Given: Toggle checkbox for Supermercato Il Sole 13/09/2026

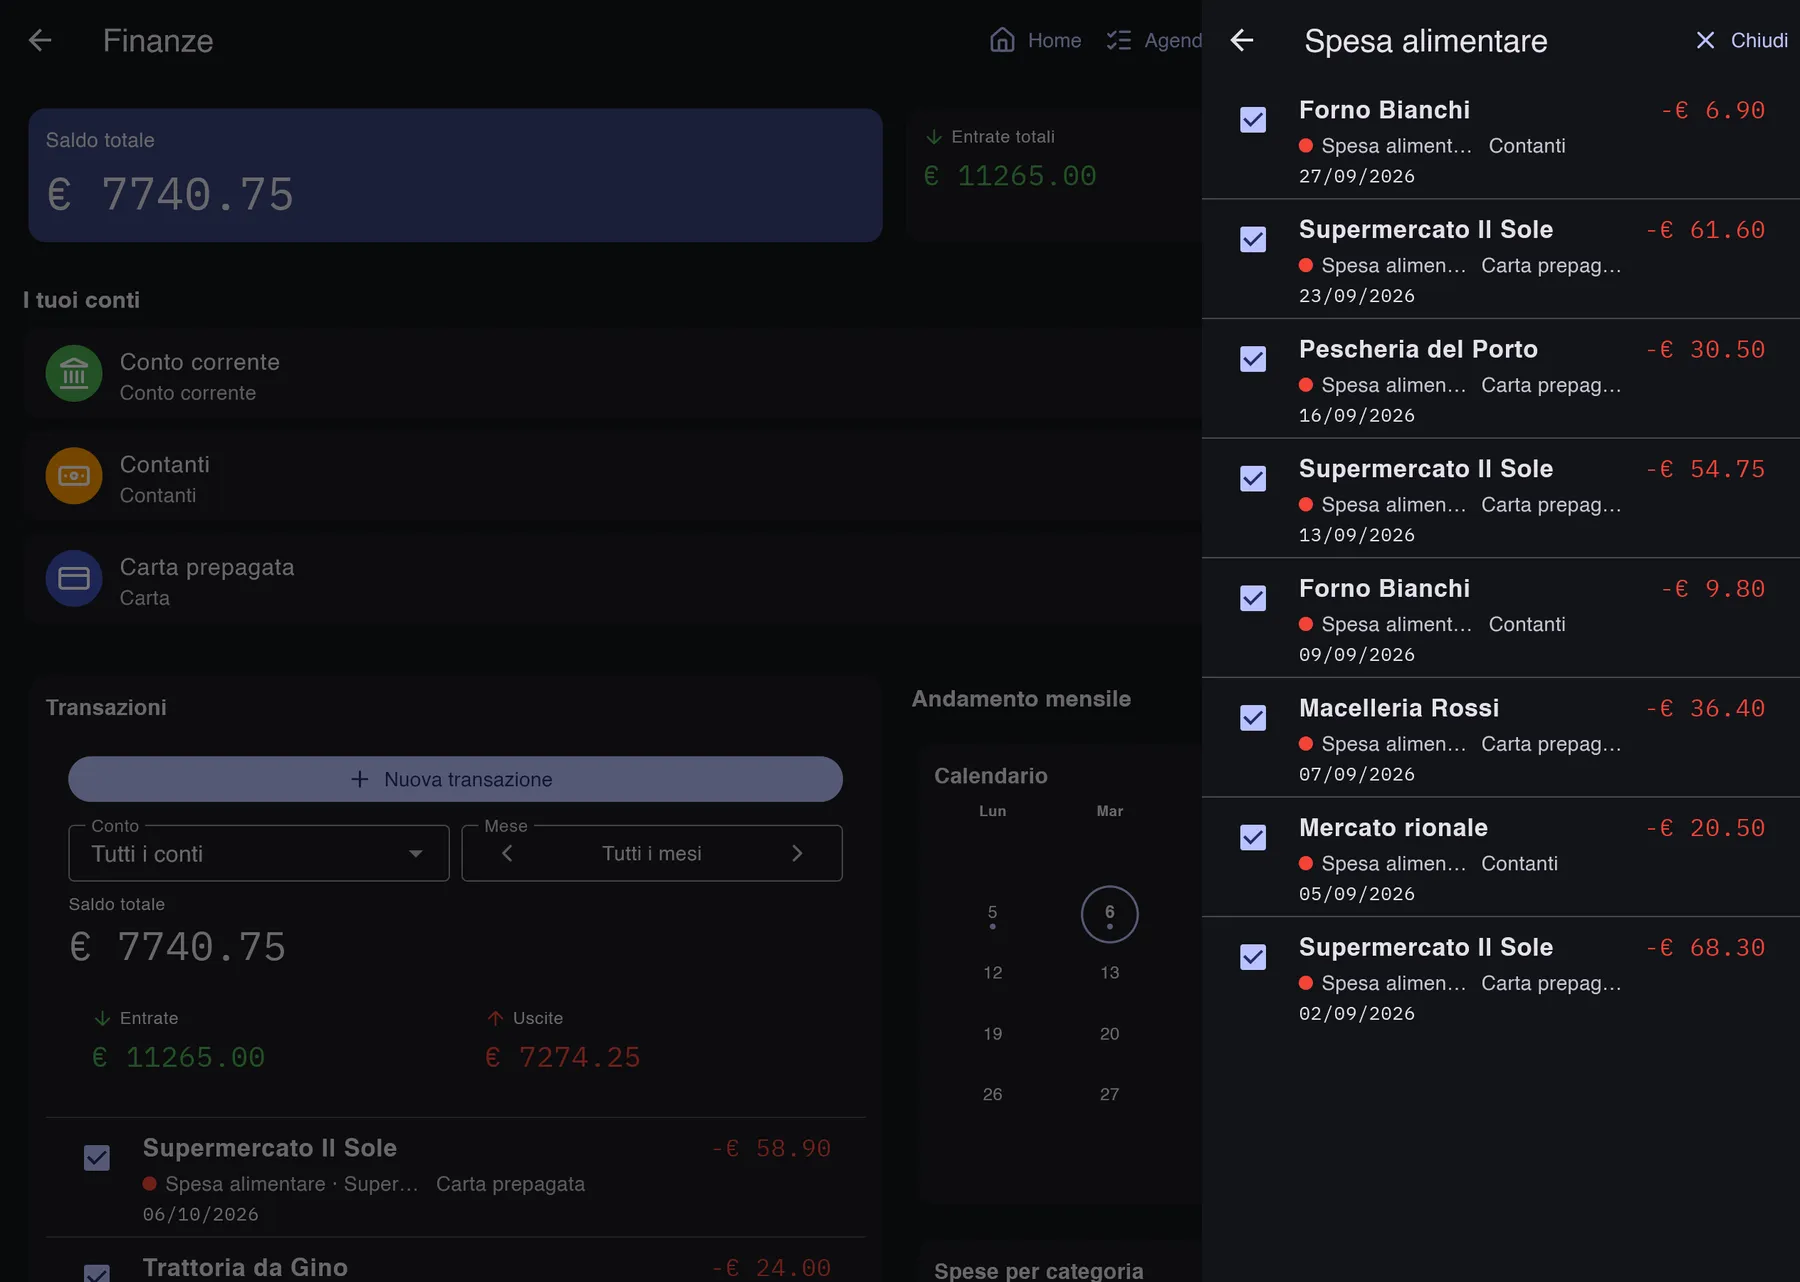Looking at the screenshot, I should tap(1253, 479).
